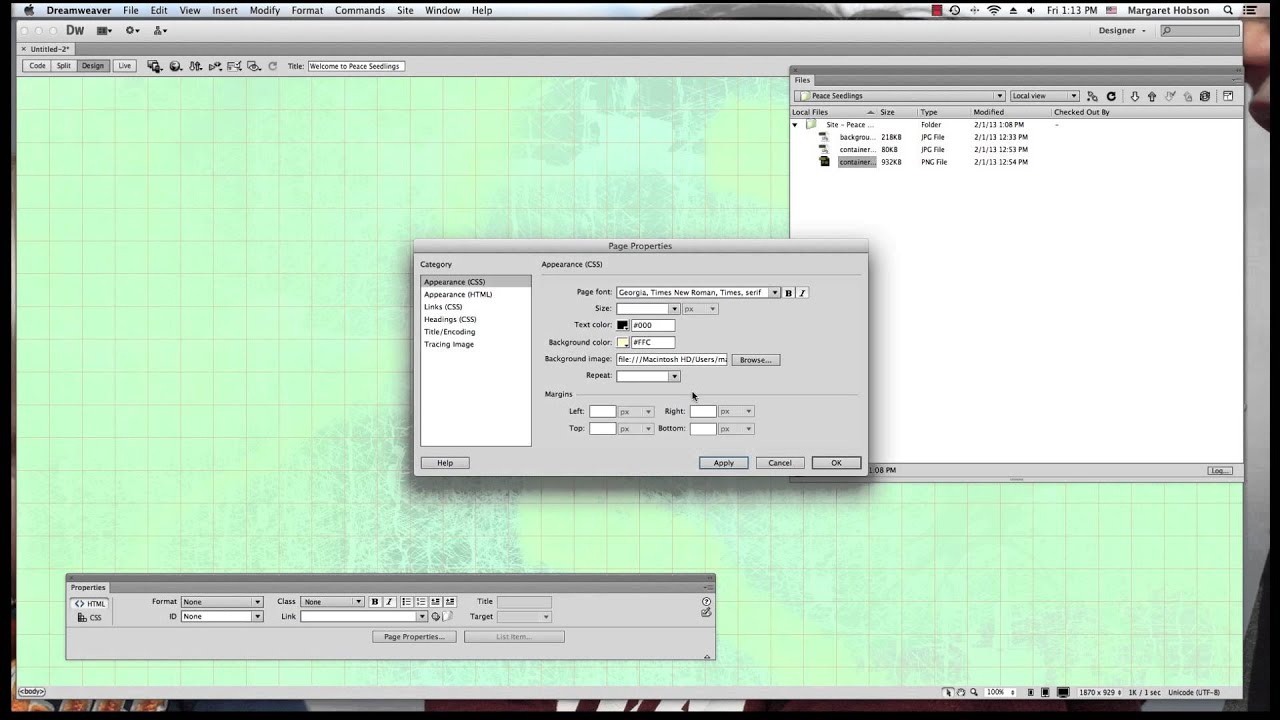
Task: Toggle Italic for page font in dialog
Action: (802, 293)
